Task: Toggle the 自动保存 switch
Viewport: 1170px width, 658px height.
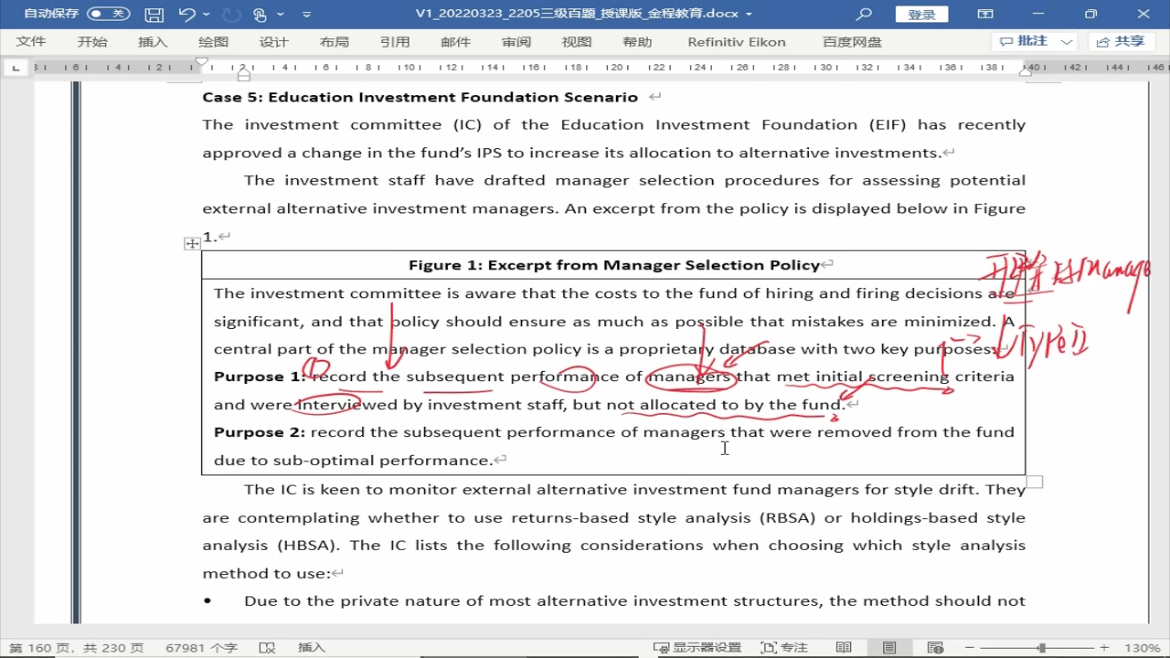Action: pyautogui.click(x=108, y=13)
